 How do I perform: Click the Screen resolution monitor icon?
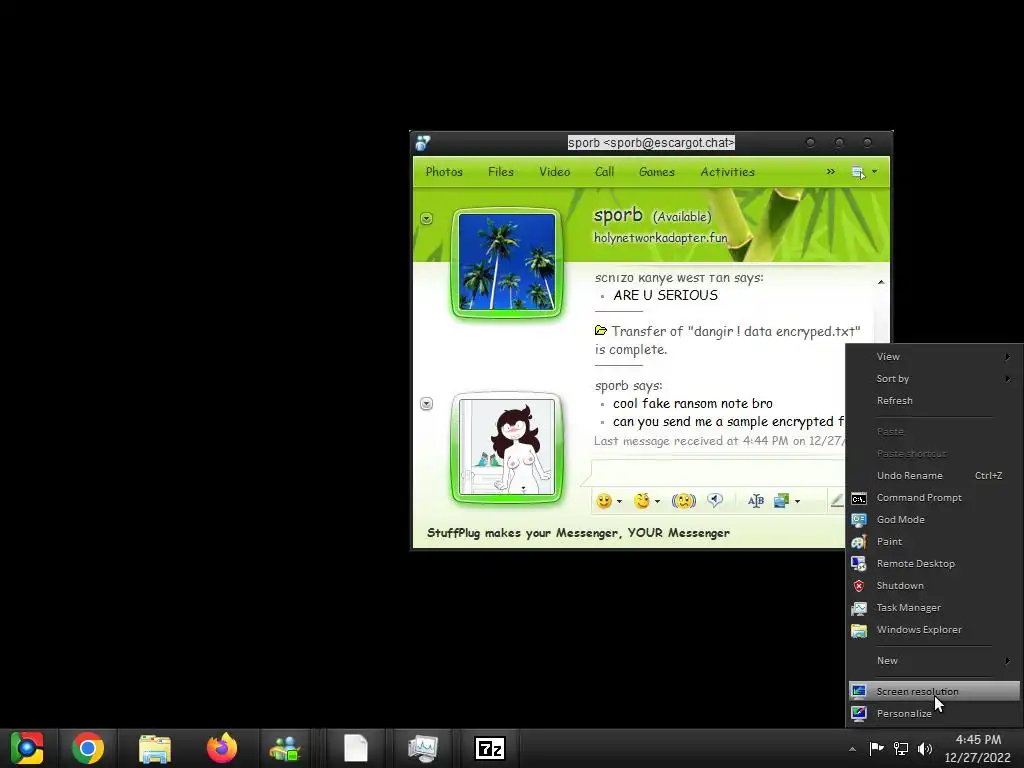859,692
